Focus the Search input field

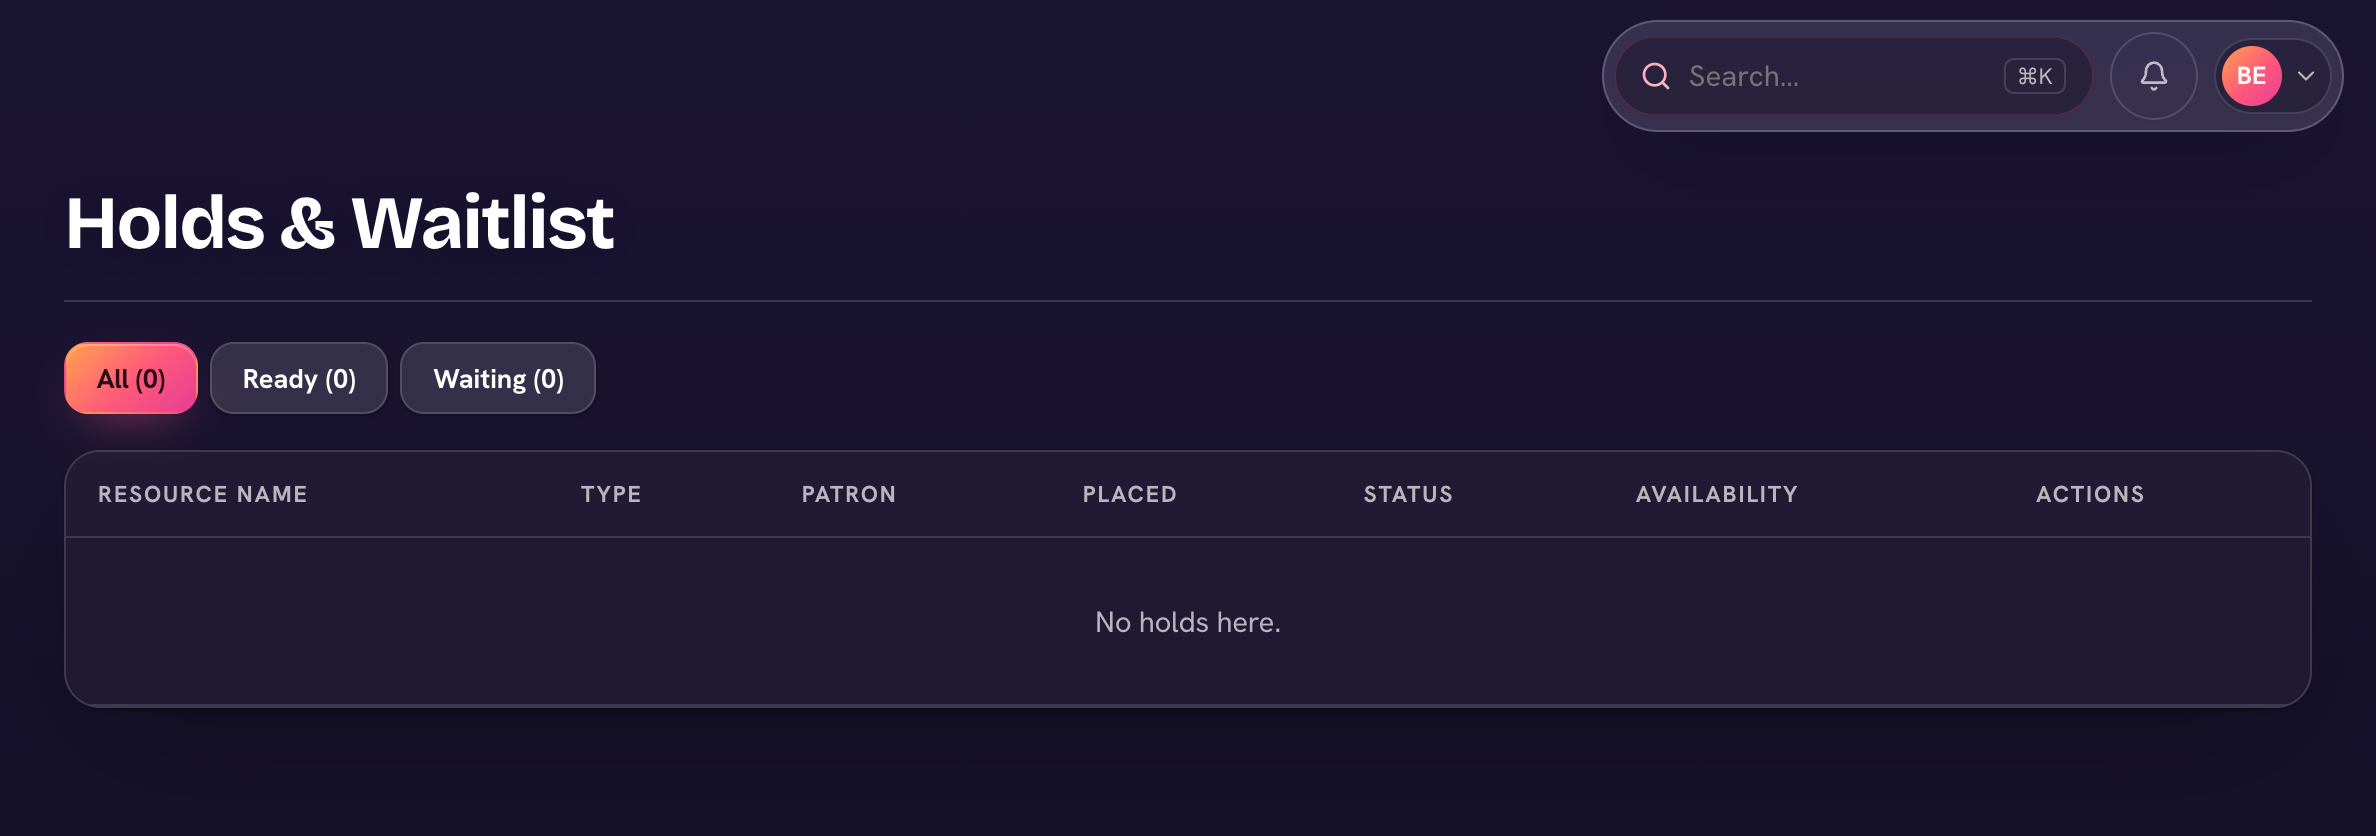pos(1854,76)
